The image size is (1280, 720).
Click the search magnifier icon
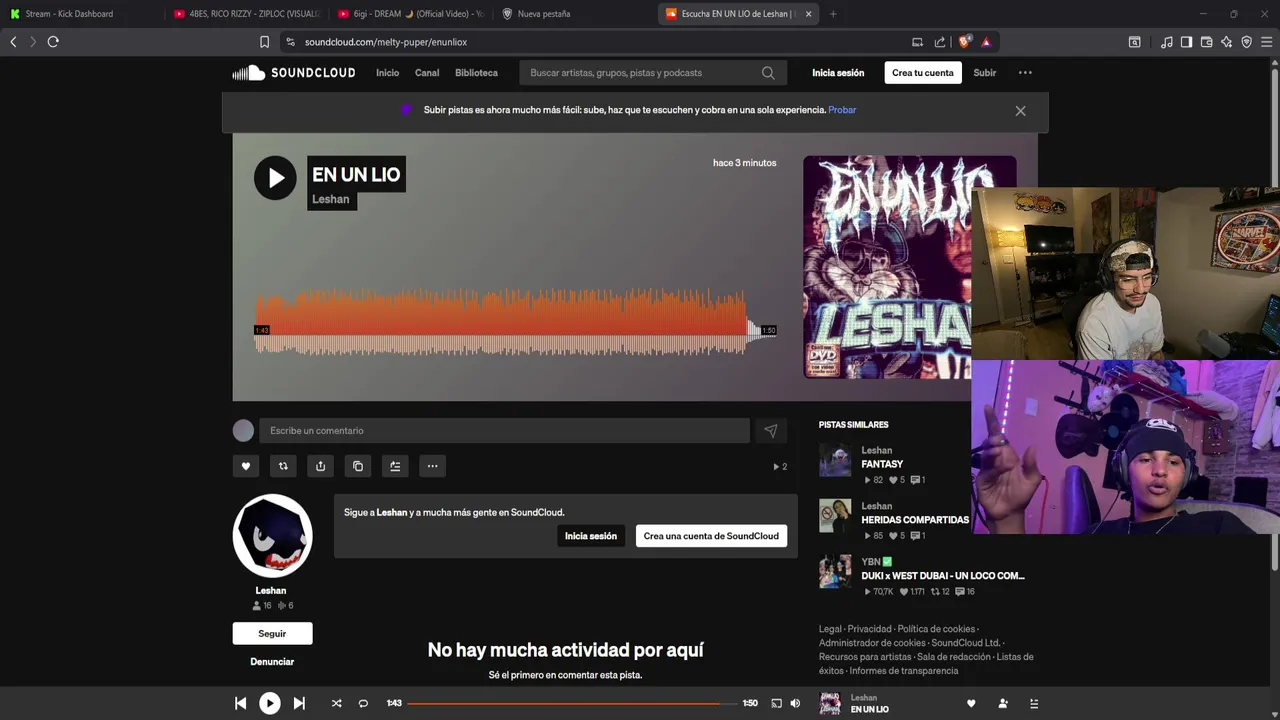(768, 73)
